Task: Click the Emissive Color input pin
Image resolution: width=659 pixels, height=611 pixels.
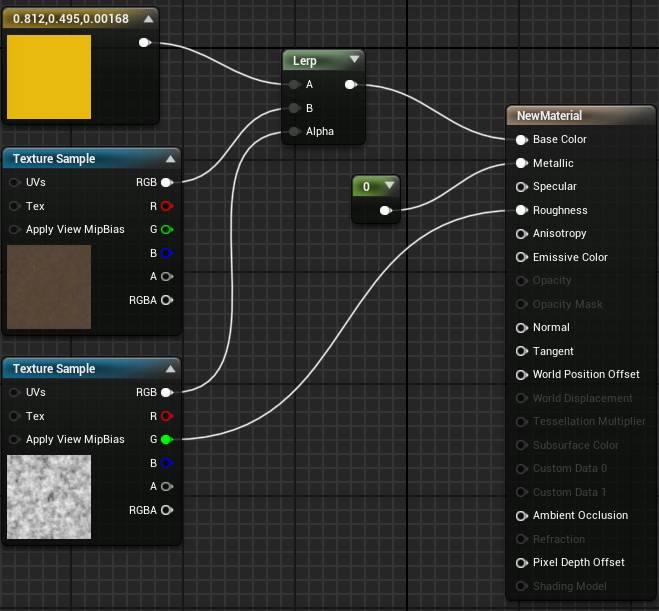Action: tap(522, 257)
